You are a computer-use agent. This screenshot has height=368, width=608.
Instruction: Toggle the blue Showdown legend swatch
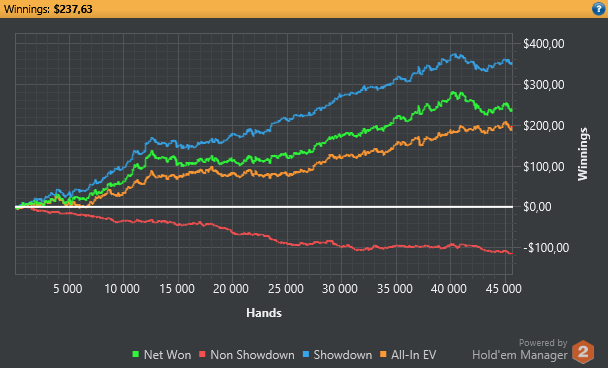(306, 354)
